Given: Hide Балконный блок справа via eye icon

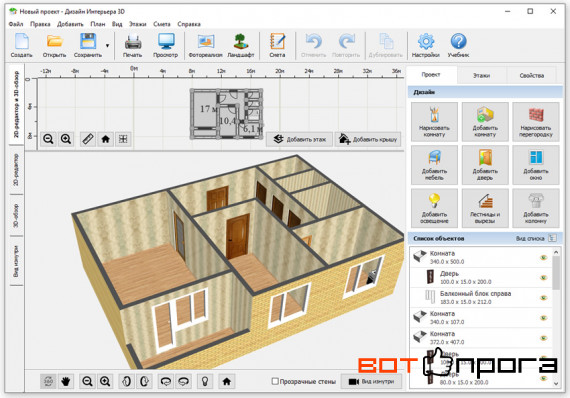Looking at the screenshot, I should pyautogui.click(x=544, y=298).
